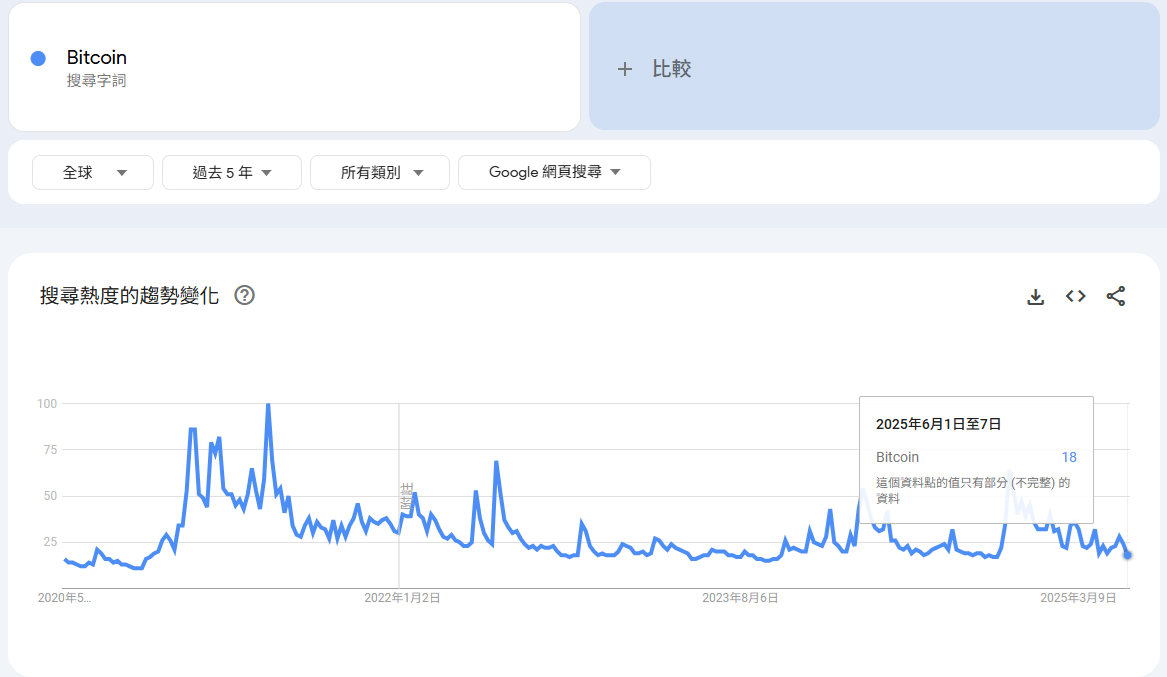The width and height of the screenshot is (1167, 677).
Task: Share the trend chart
Action: (x=1116, y=296)
